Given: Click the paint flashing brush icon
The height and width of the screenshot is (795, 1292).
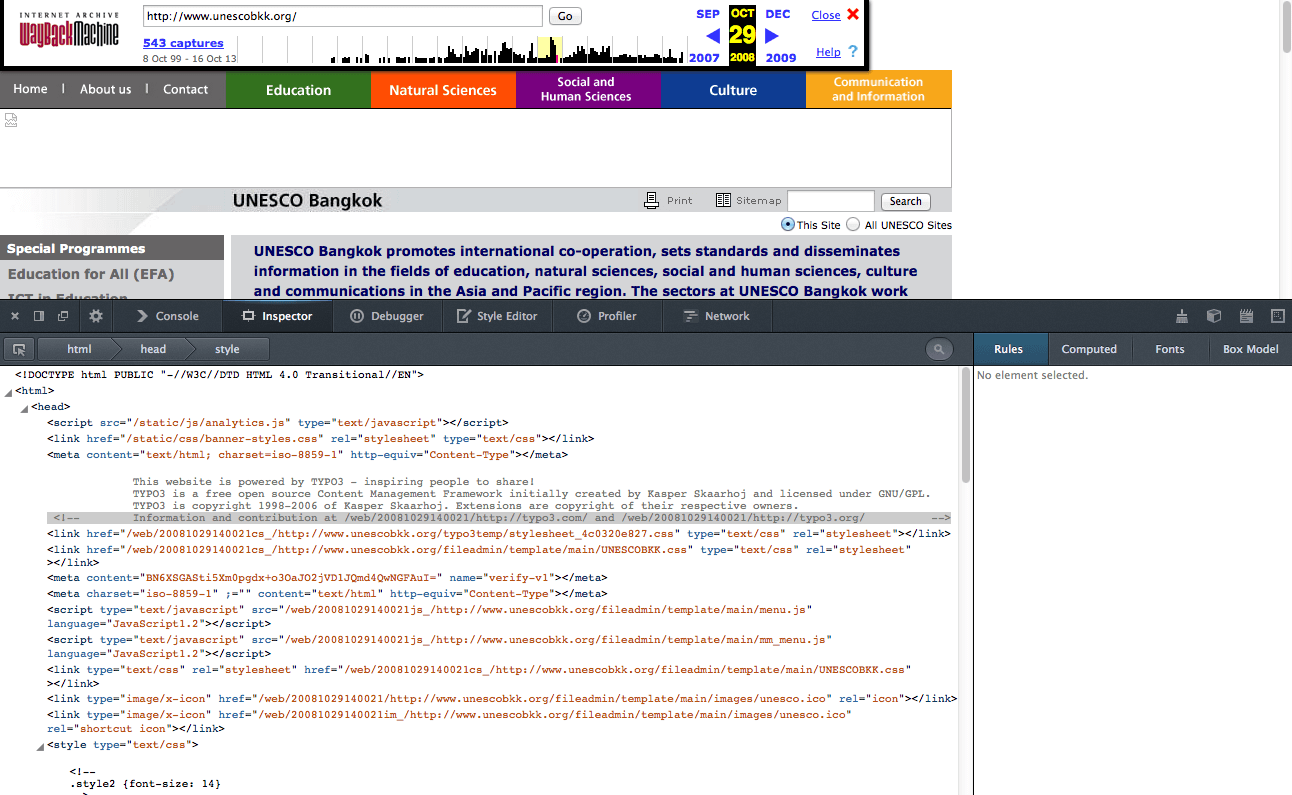Looking at the screenshot, I should point(1182,316).
